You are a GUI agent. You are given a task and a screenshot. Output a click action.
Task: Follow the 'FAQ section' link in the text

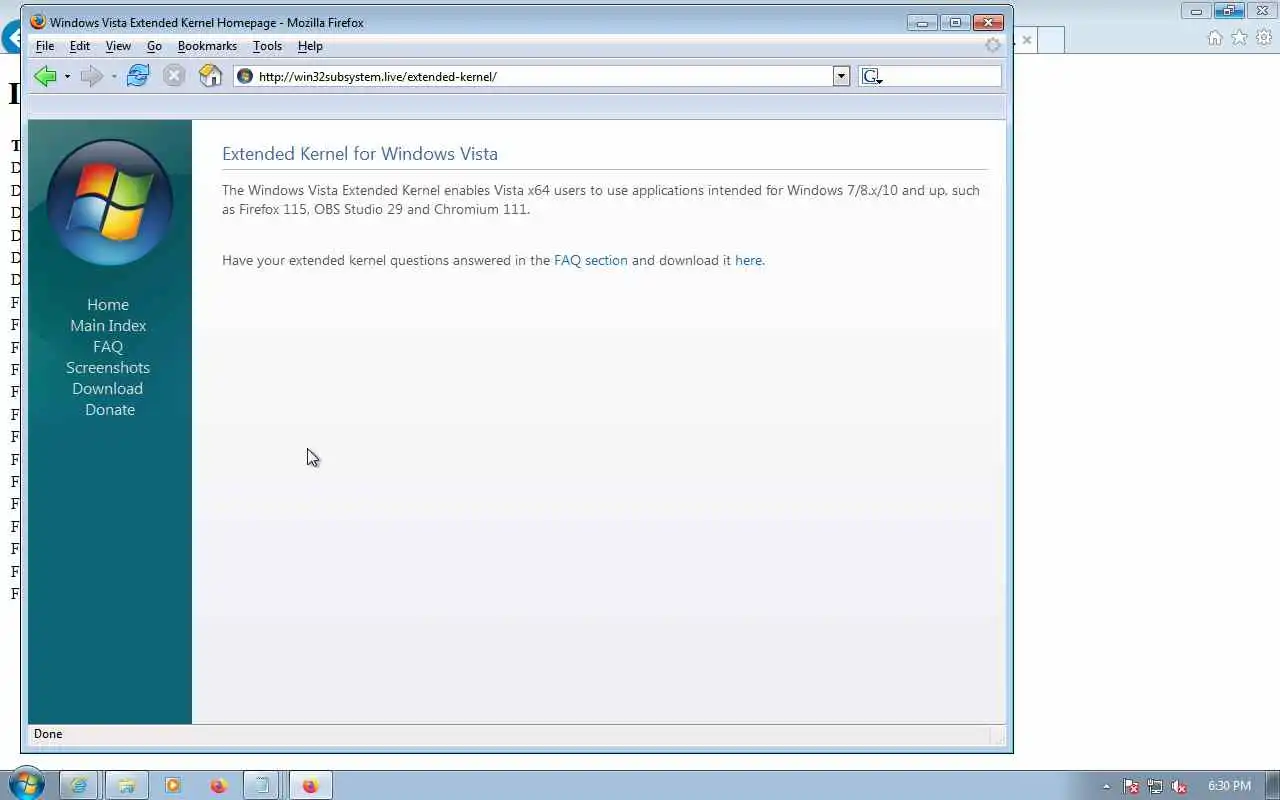(591, 260)
